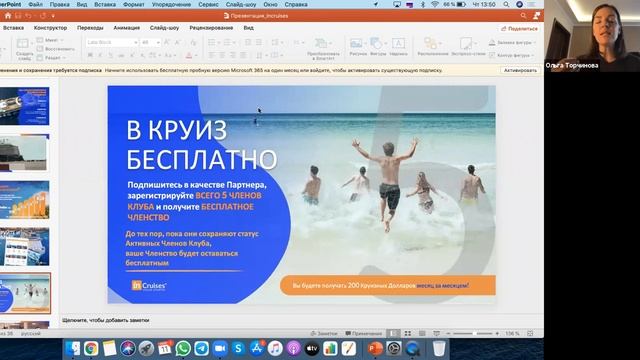Open the Сервис menu in the menu bar

pos(208,4)
